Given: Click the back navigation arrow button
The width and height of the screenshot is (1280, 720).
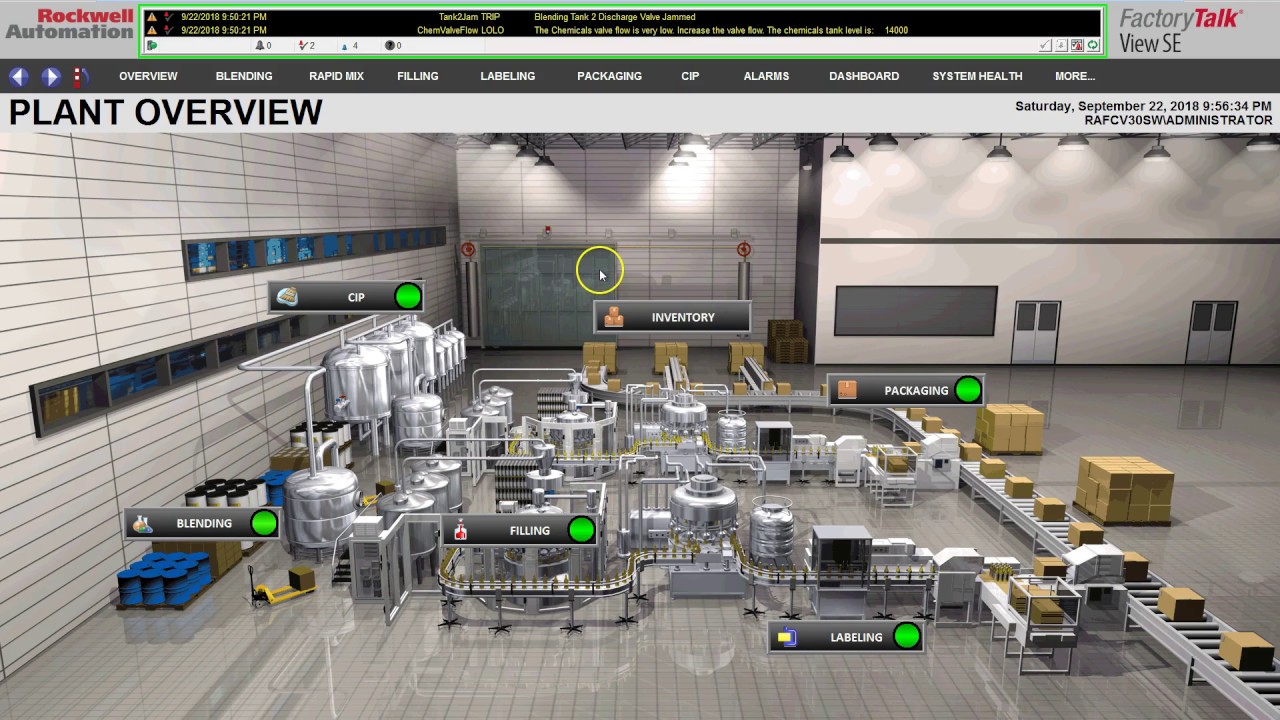Looking at the screenshot, I should click(18, 76).
